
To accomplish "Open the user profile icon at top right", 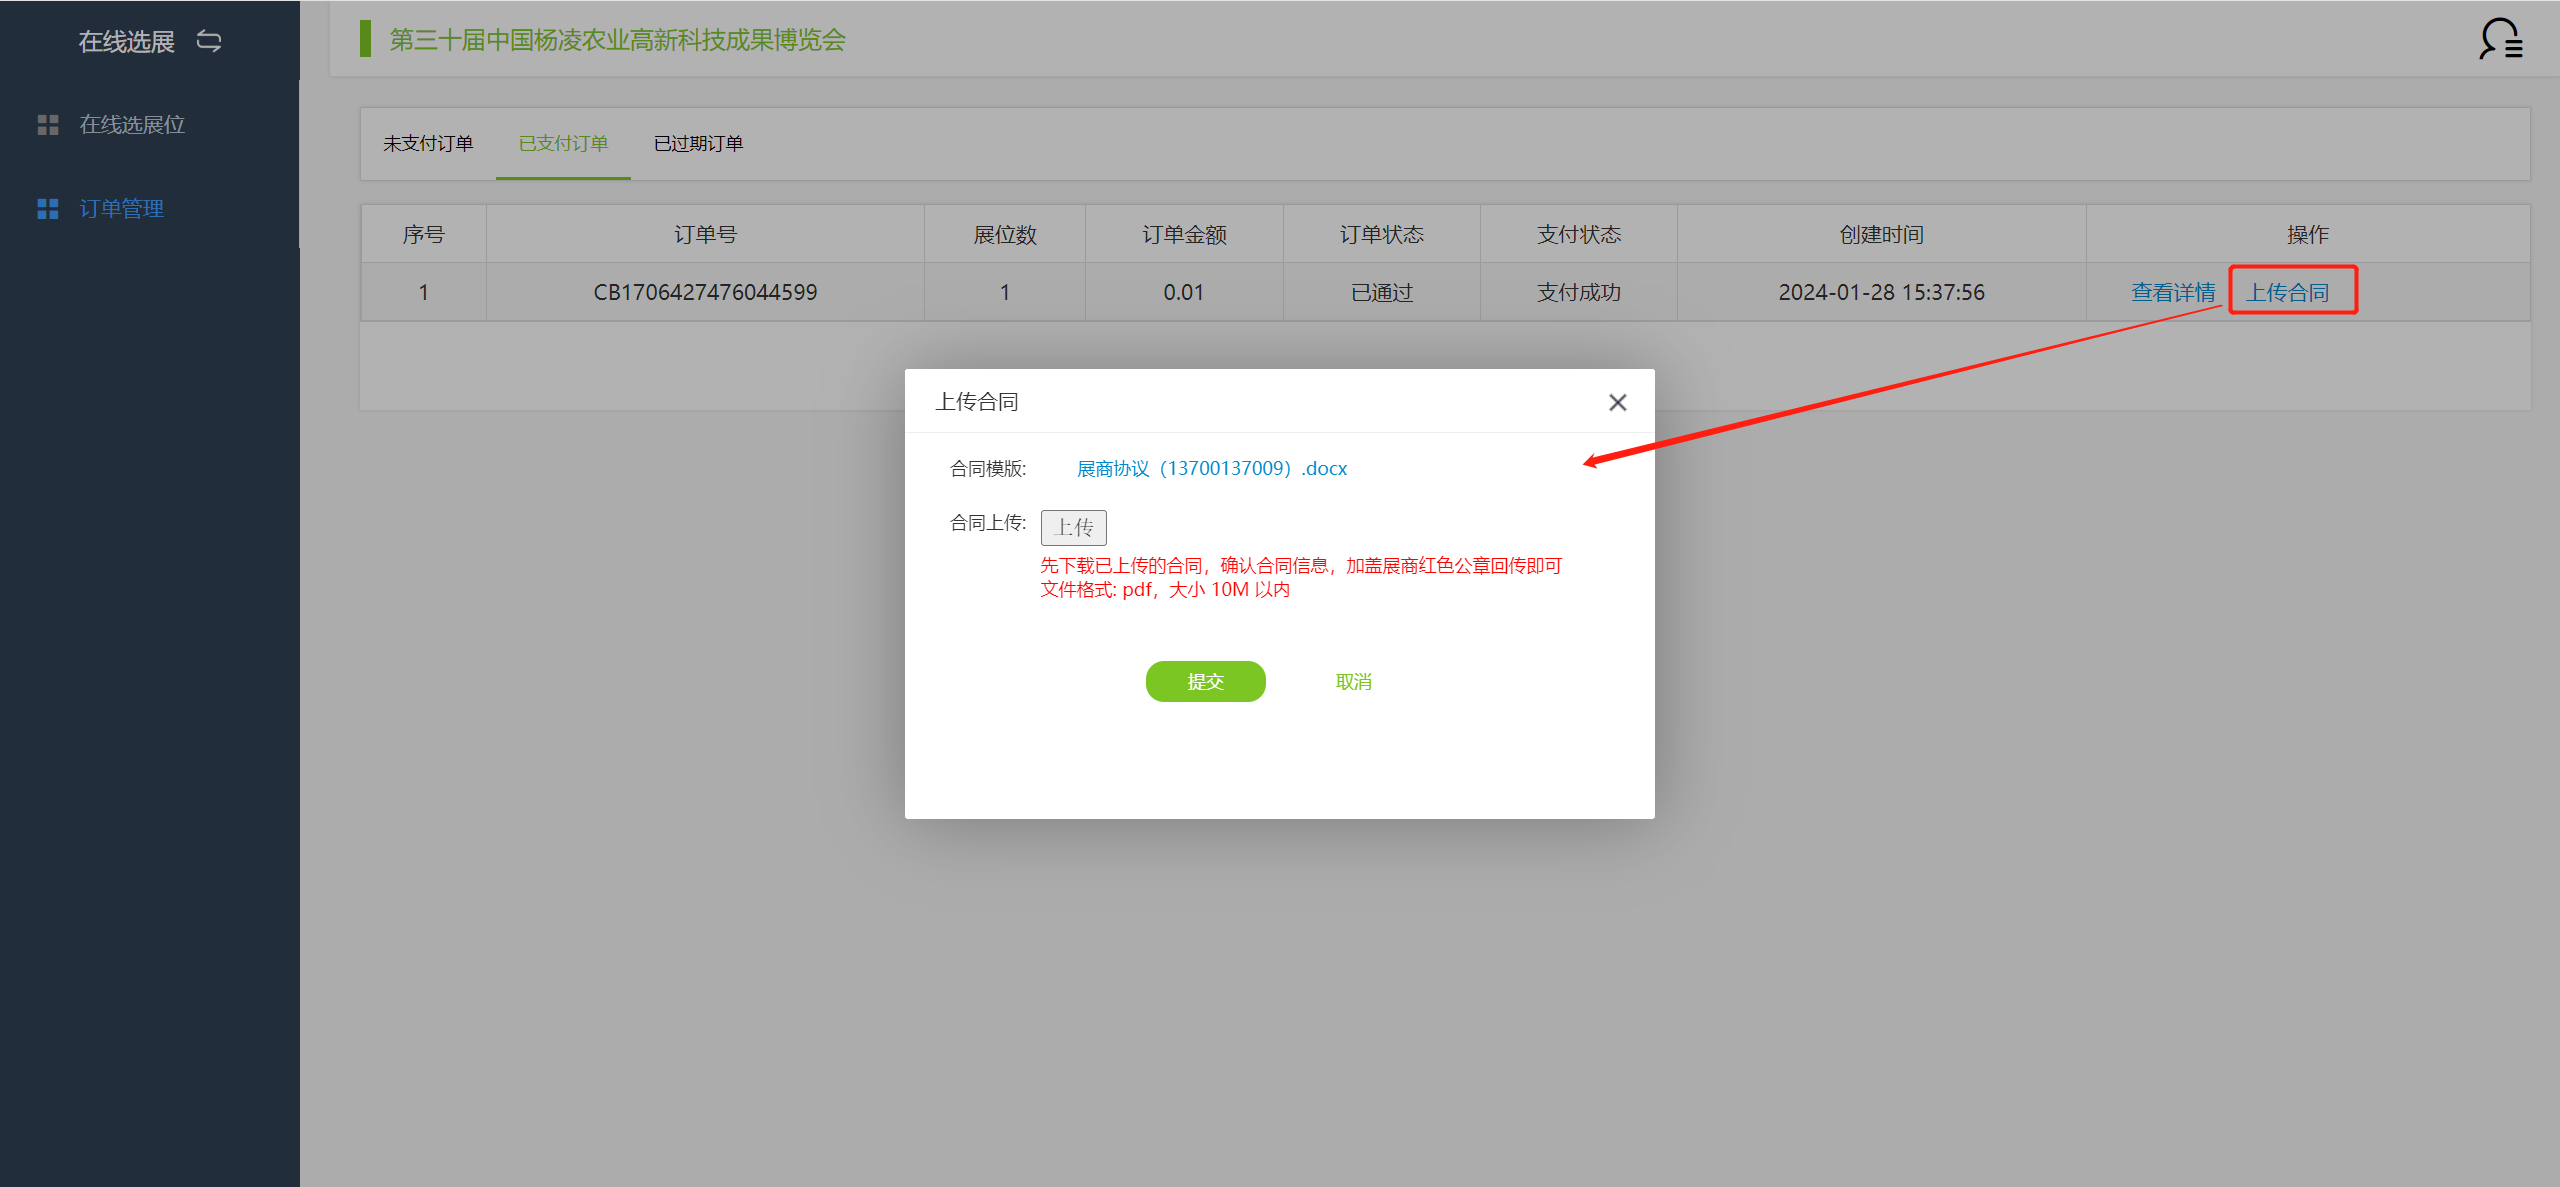I will point(2501,39).
